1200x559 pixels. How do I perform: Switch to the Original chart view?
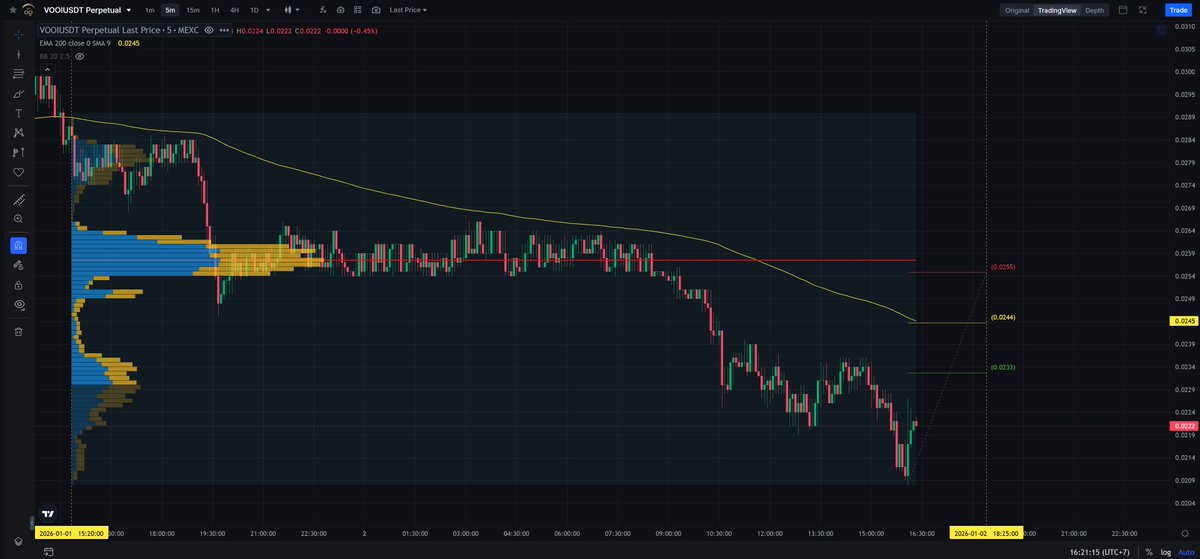[x=1017, y=10]
